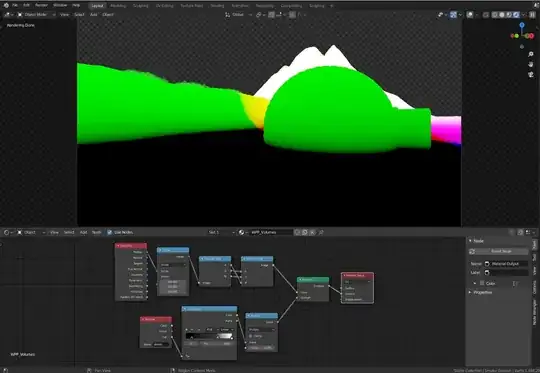Open the node editor type selector
This screenshot has width=540, height=373.
coord(8,232)
